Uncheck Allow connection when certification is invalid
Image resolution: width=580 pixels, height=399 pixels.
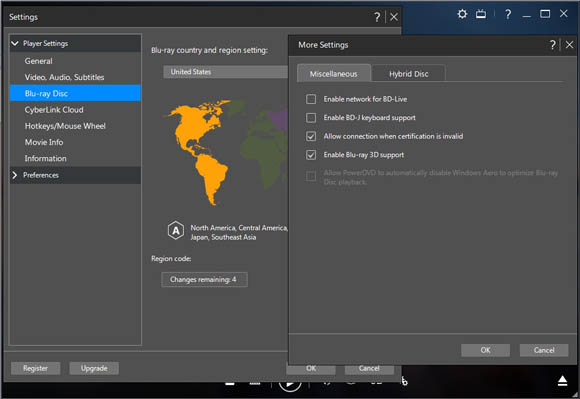click(x=311, y=136)
